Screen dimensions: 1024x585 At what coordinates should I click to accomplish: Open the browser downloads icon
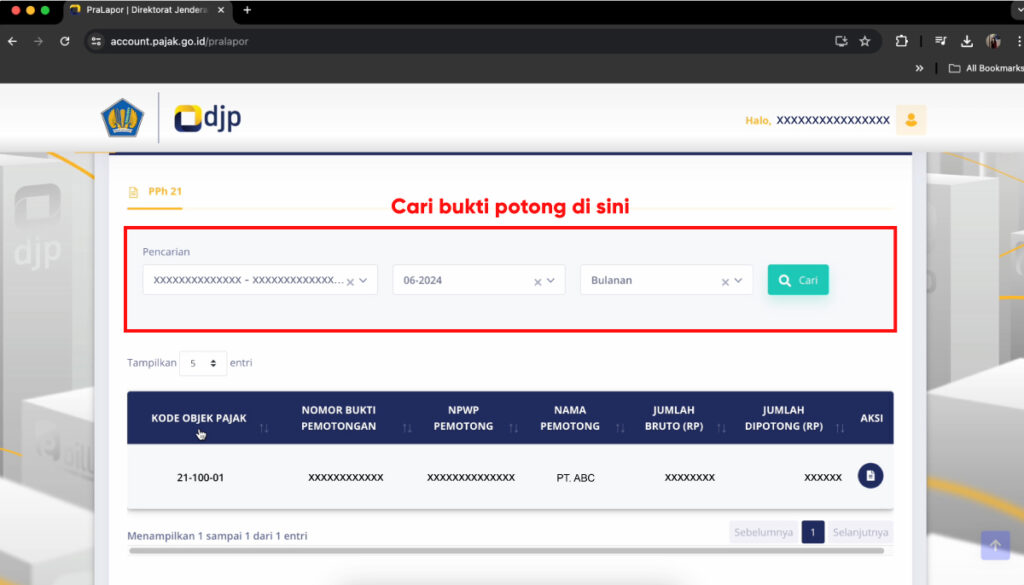[967, 41]
